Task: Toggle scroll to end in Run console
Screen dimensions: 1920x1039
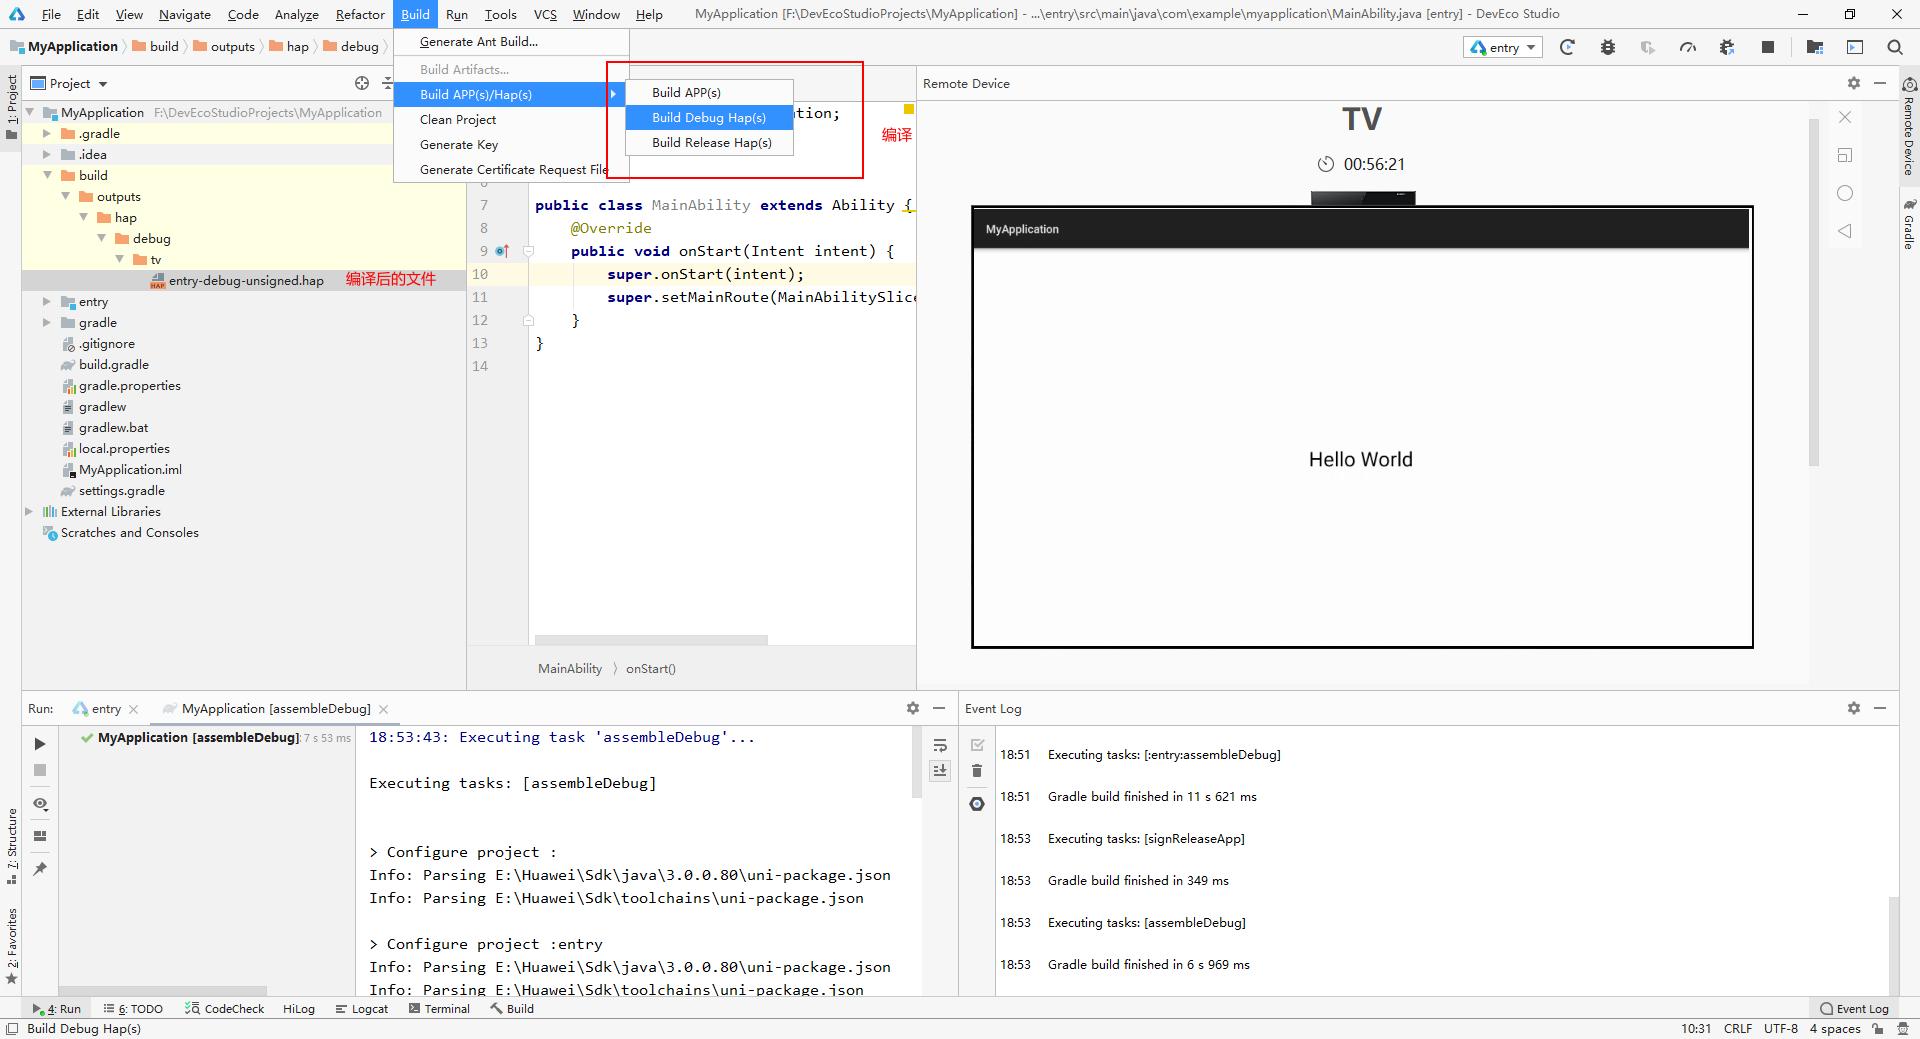Action: (940, 770)
